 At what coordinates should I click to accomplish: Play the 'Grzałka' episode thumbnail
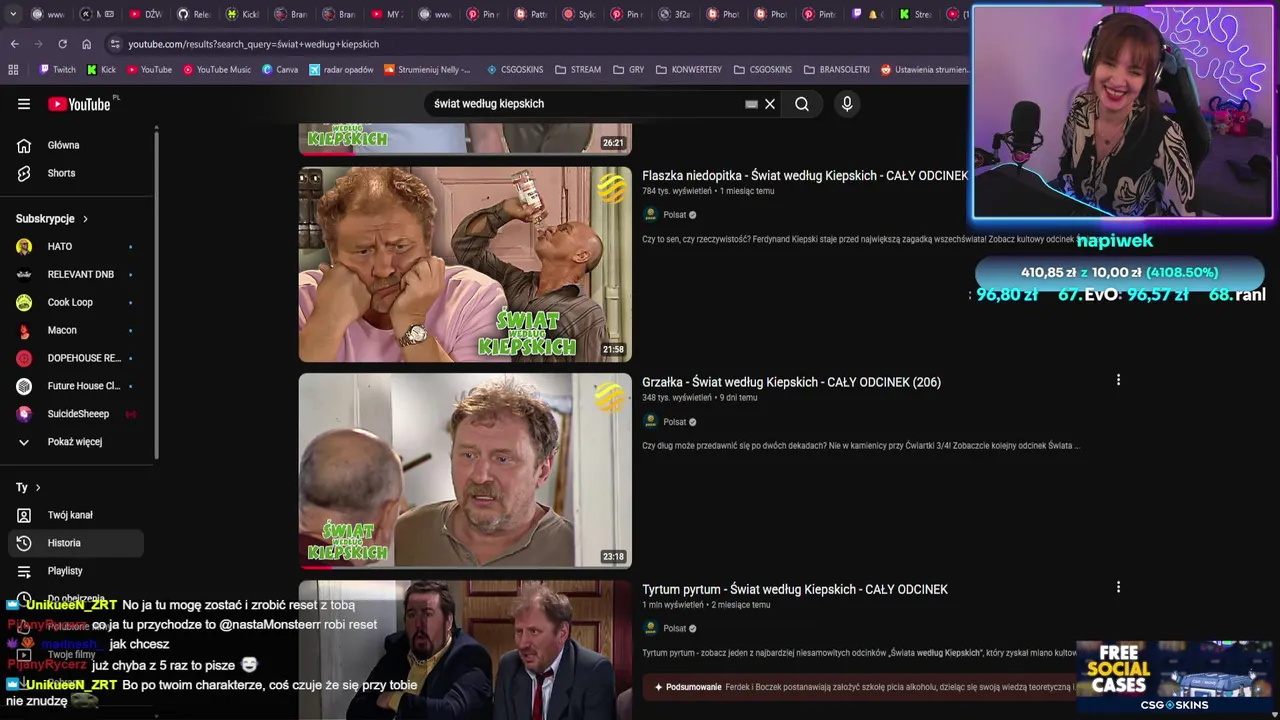coord(465,470)
